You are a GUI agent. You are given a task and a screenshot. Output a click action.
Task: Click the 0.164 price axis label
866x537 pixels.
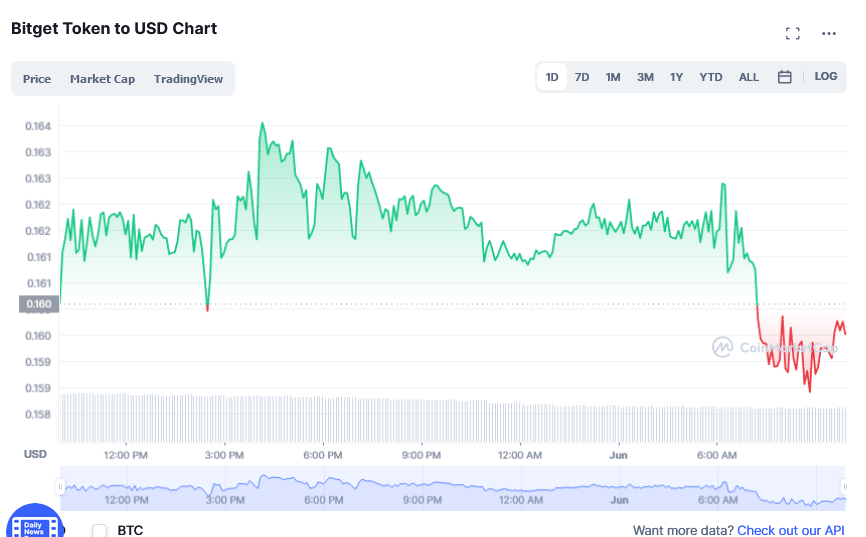[x=38, y=126]
